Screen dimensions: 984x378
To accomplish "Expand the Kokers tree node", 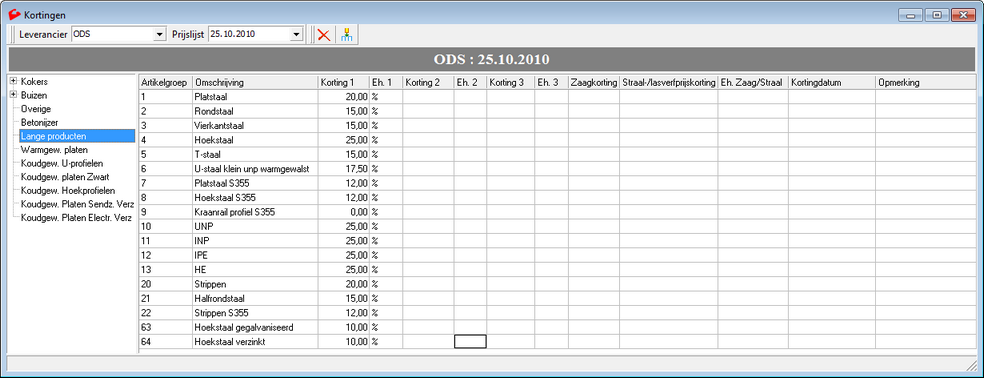I will coord(13,82).
